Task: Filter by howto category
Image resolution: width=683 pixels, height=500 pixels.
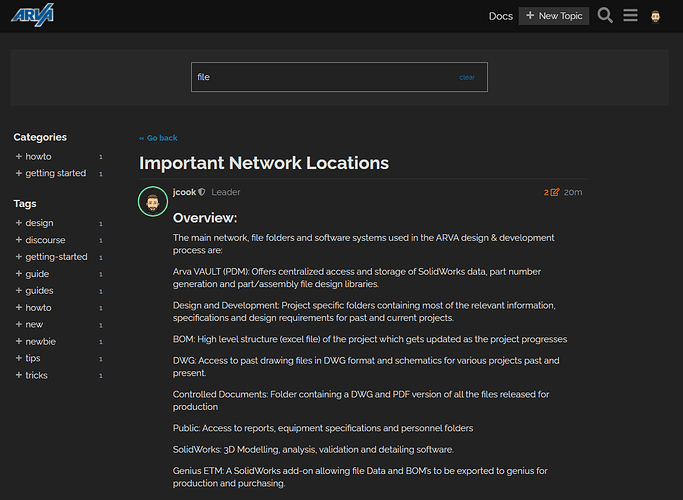Action: click(x=59, y=156)
